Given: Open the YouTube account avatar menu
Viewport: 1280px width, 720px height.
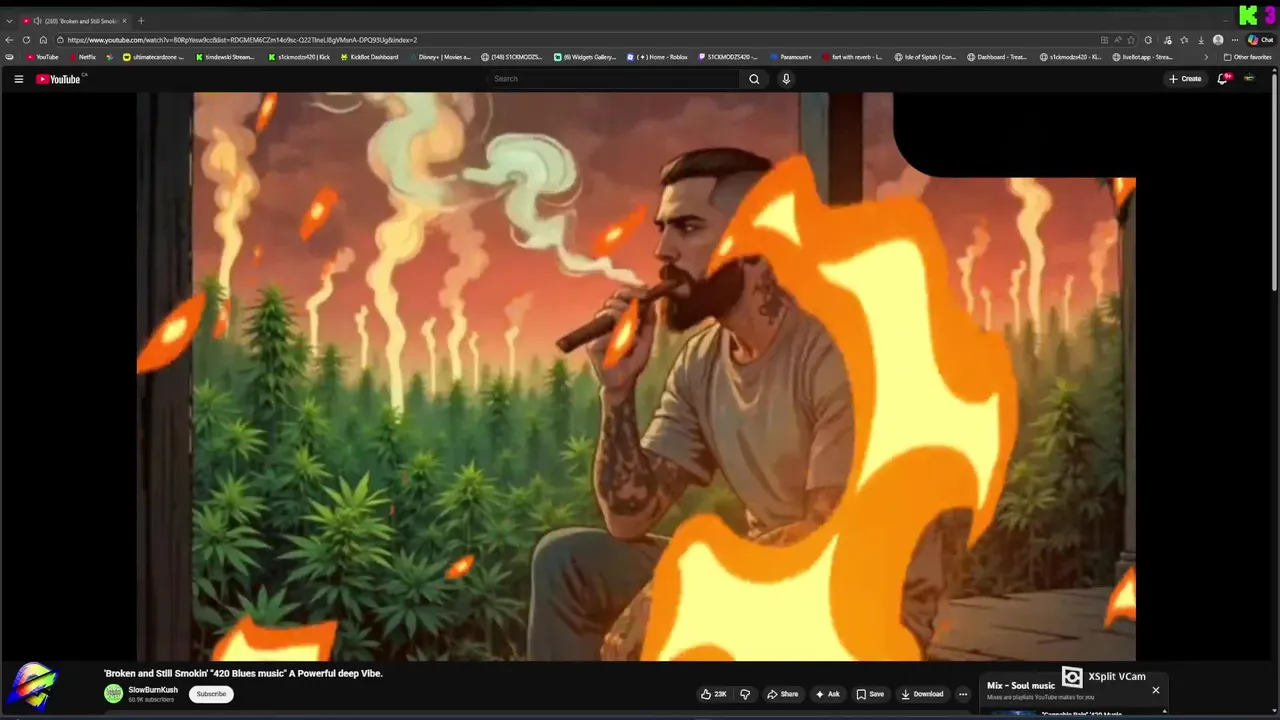Looking at the screenshot, I should 1249,79.
